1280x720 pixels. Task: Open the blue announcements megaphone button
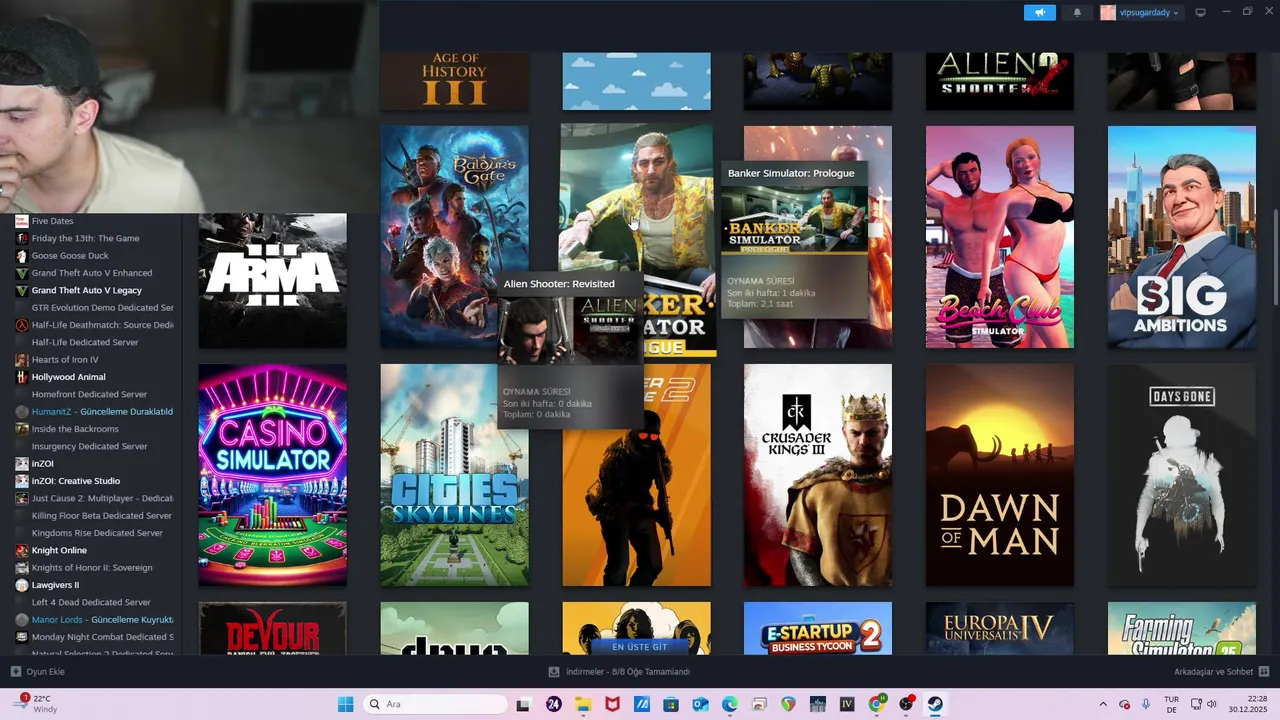pyautogui.click(x=1039, y=12)
